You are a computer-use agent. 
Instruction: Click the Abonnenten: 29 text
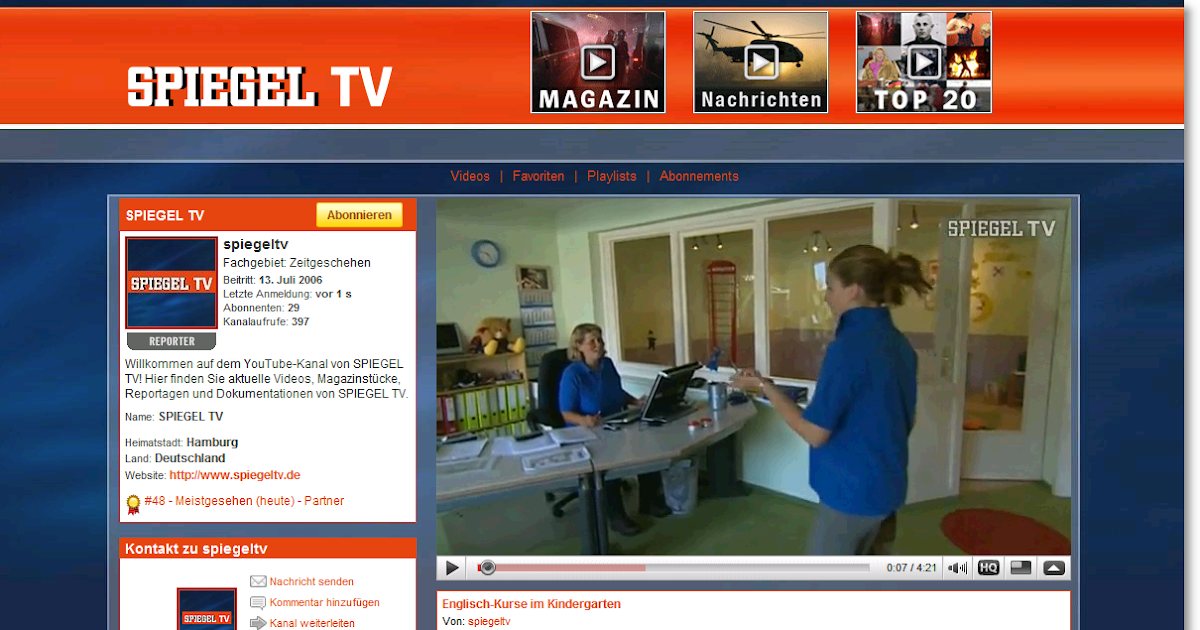tap(261, 308)
